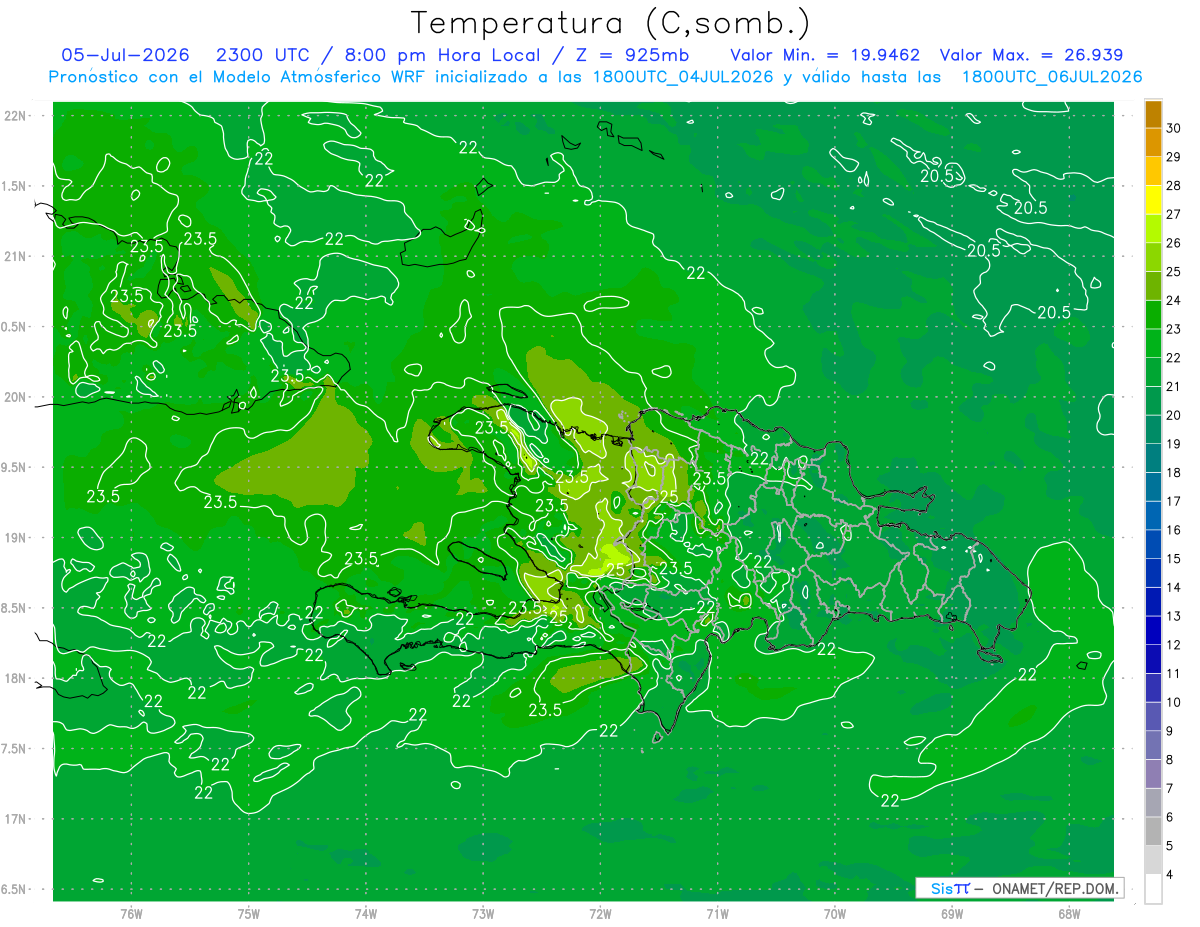Image resolution: width=1200 pixels, height=927 pixels.
Task: Click the colorbar label "24"
Action: coord(1174,300)
